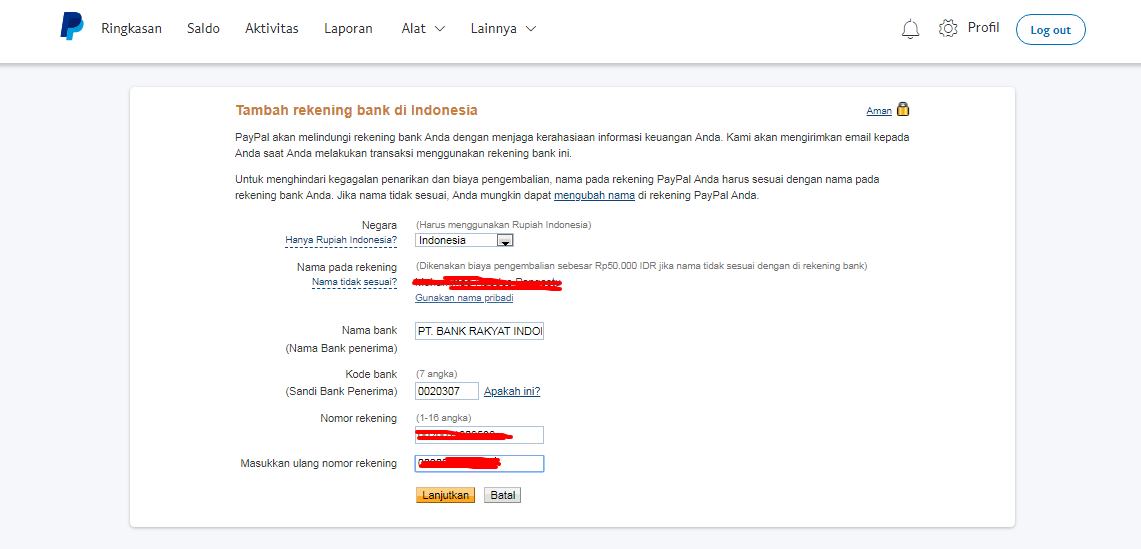Open the Laporan page
This screenshot has height=549, width=1141.
349,28
